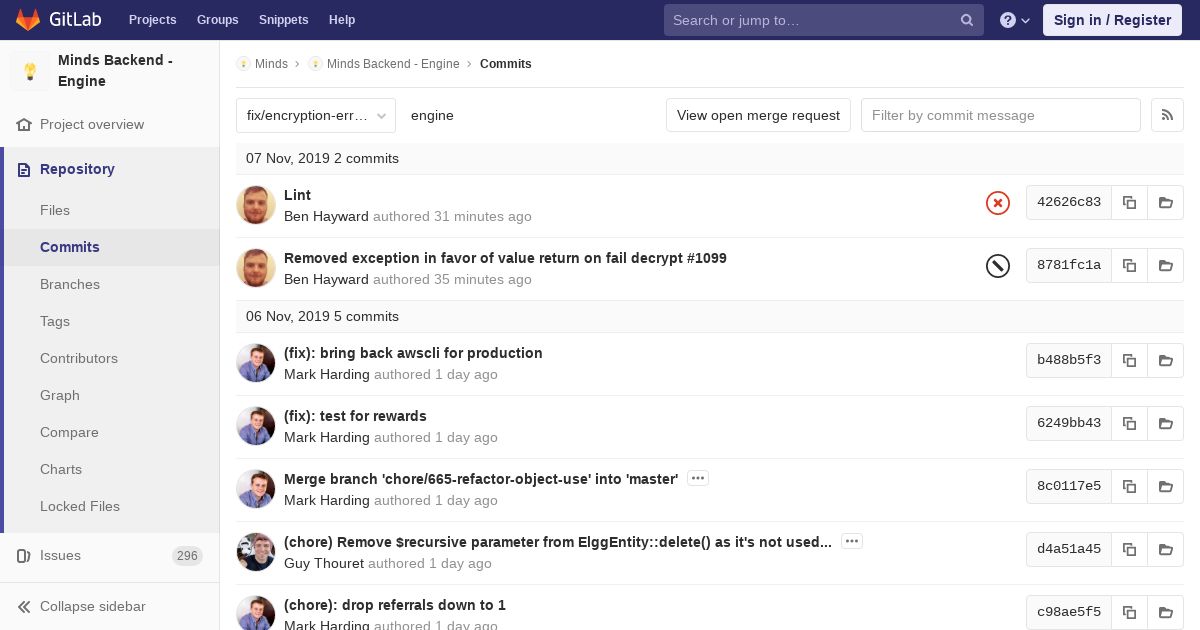Open the Compare page

pyautogui.click(x=69, y=432)
